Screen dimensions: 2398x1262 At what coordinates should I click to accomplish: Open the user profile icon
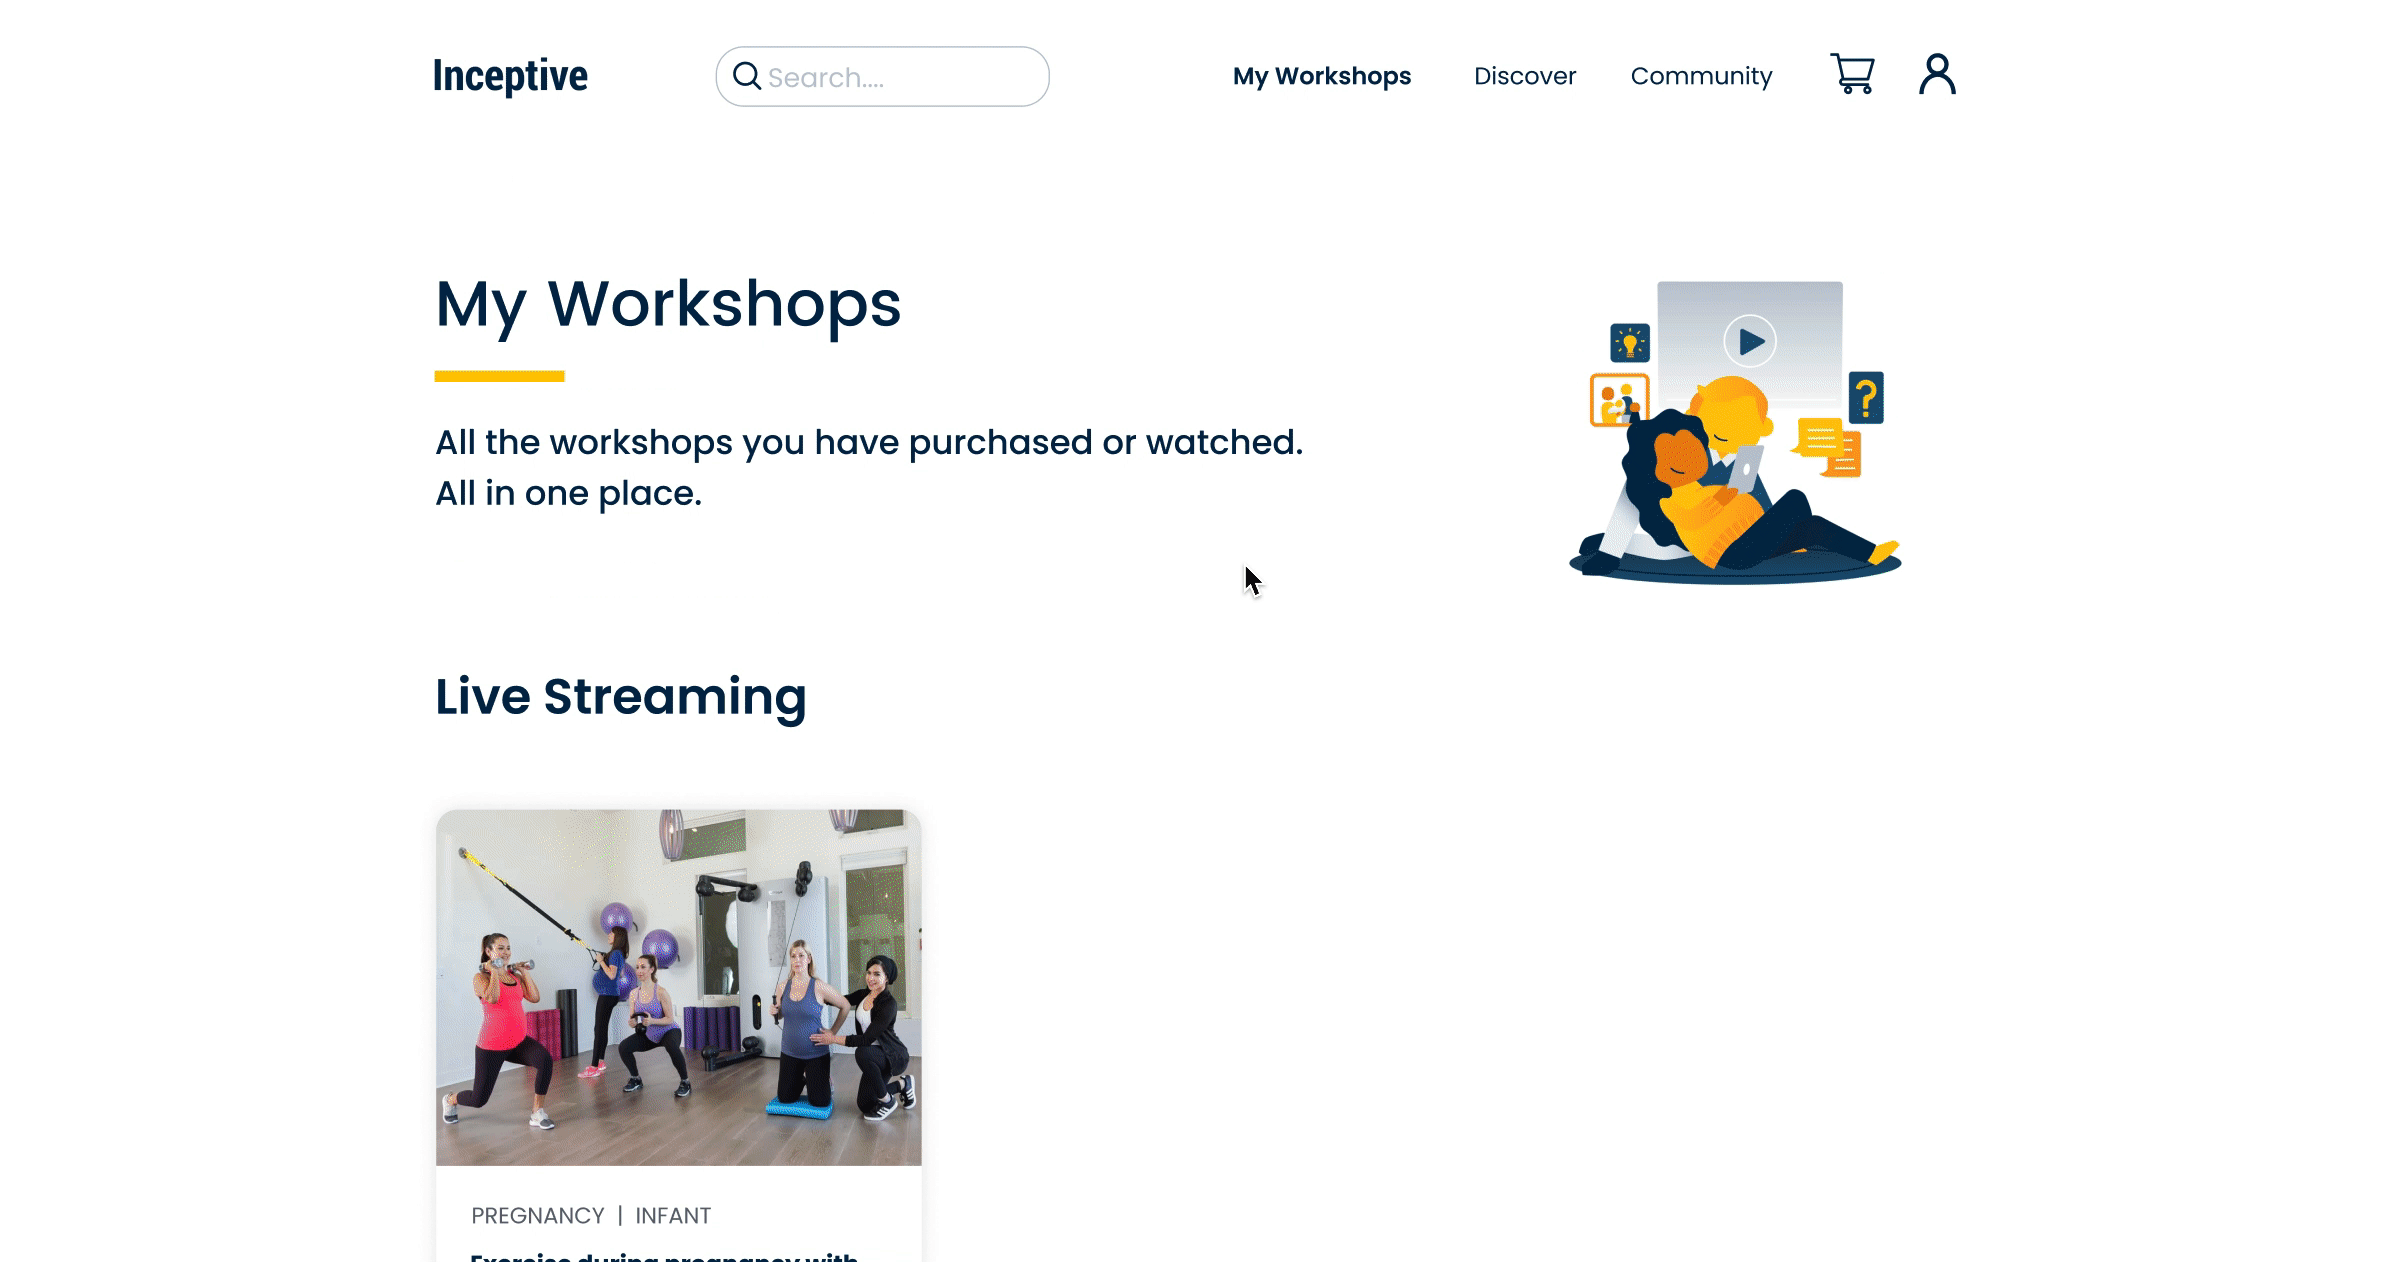click(1937, 75)
